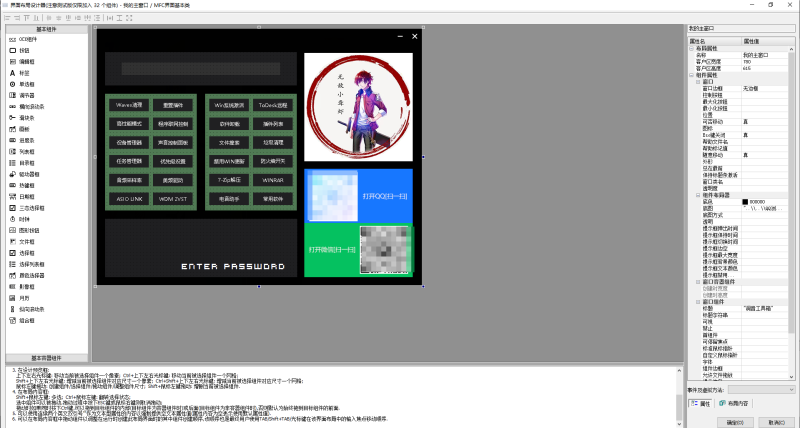Select the ASIO LINK button in design window
The width and height of the screenshot is (800, 428).
pyautogui.click(x=129, y=199)
